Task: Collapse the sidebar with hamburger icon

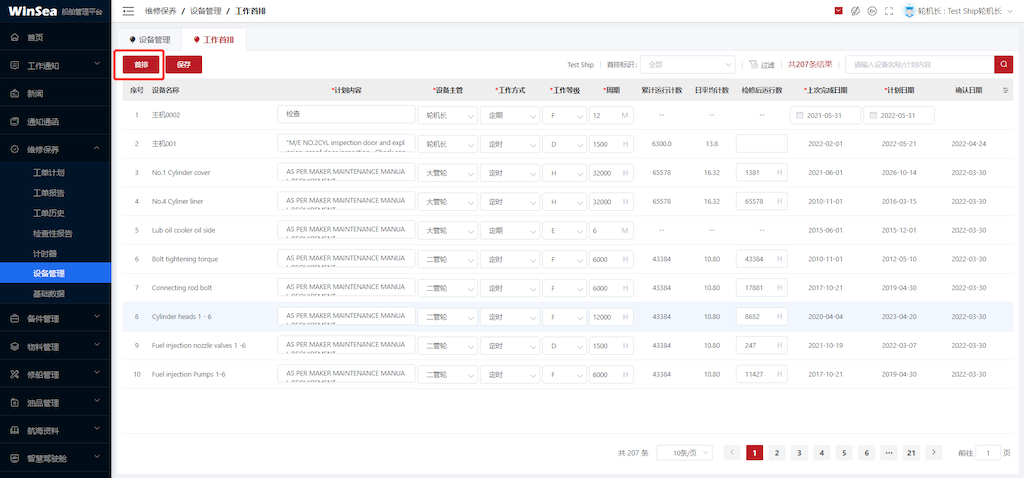Action: 129,11
